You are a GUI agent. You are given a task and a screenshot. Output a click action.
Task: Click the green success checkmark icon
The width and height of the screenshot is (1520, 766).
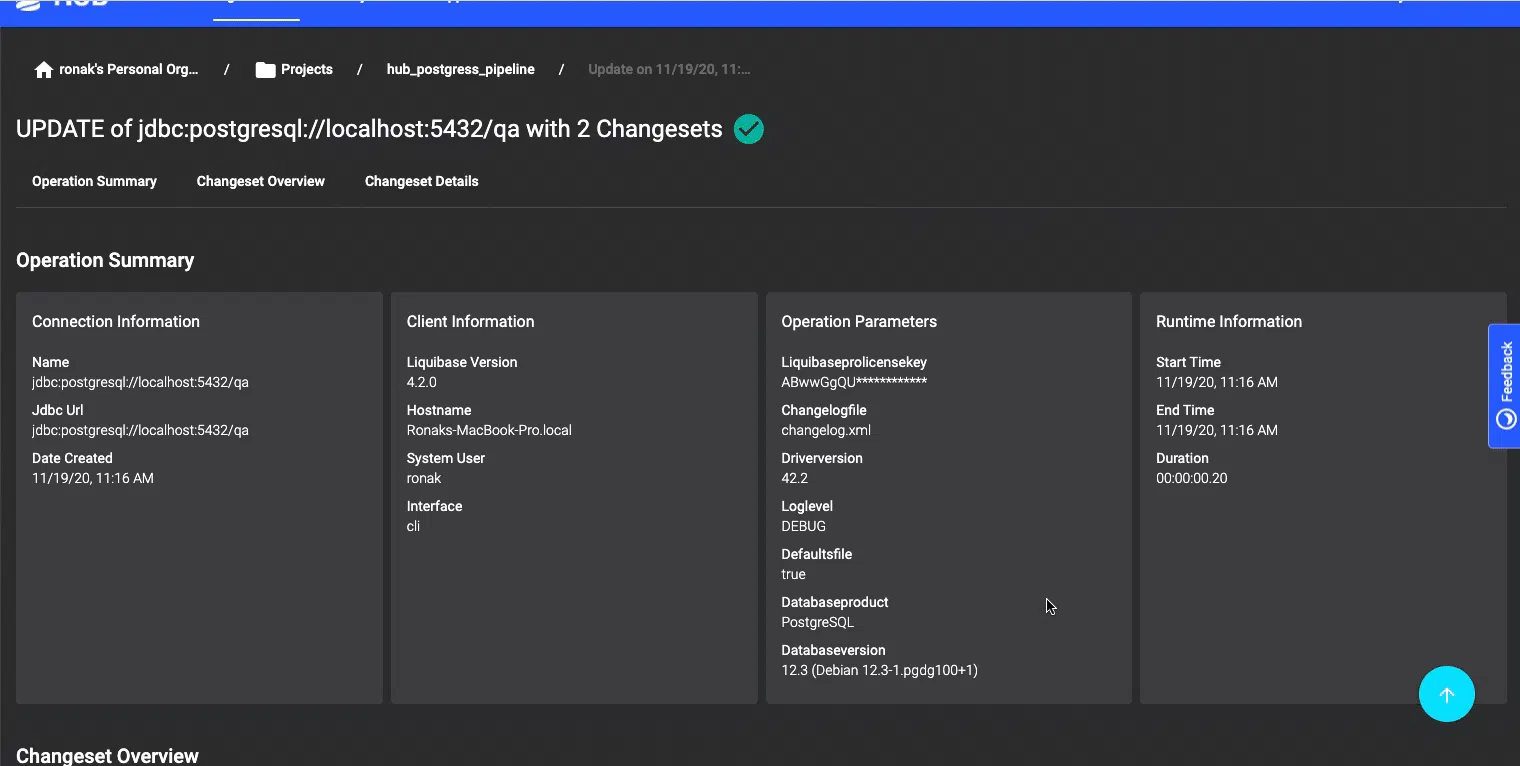click(749, 129)
